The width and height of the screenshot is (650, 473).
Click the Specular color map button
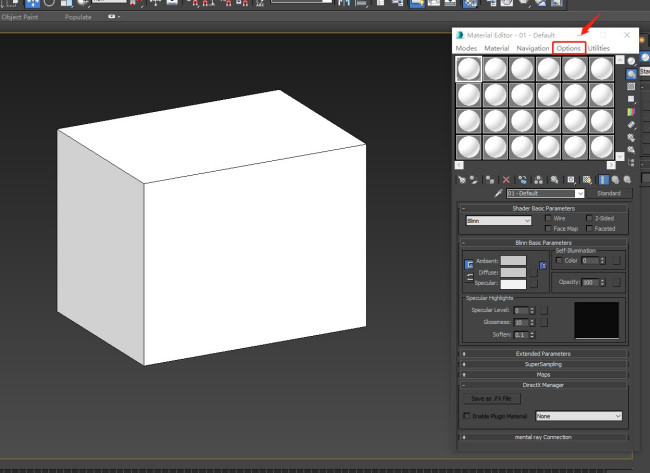[534, 284]
